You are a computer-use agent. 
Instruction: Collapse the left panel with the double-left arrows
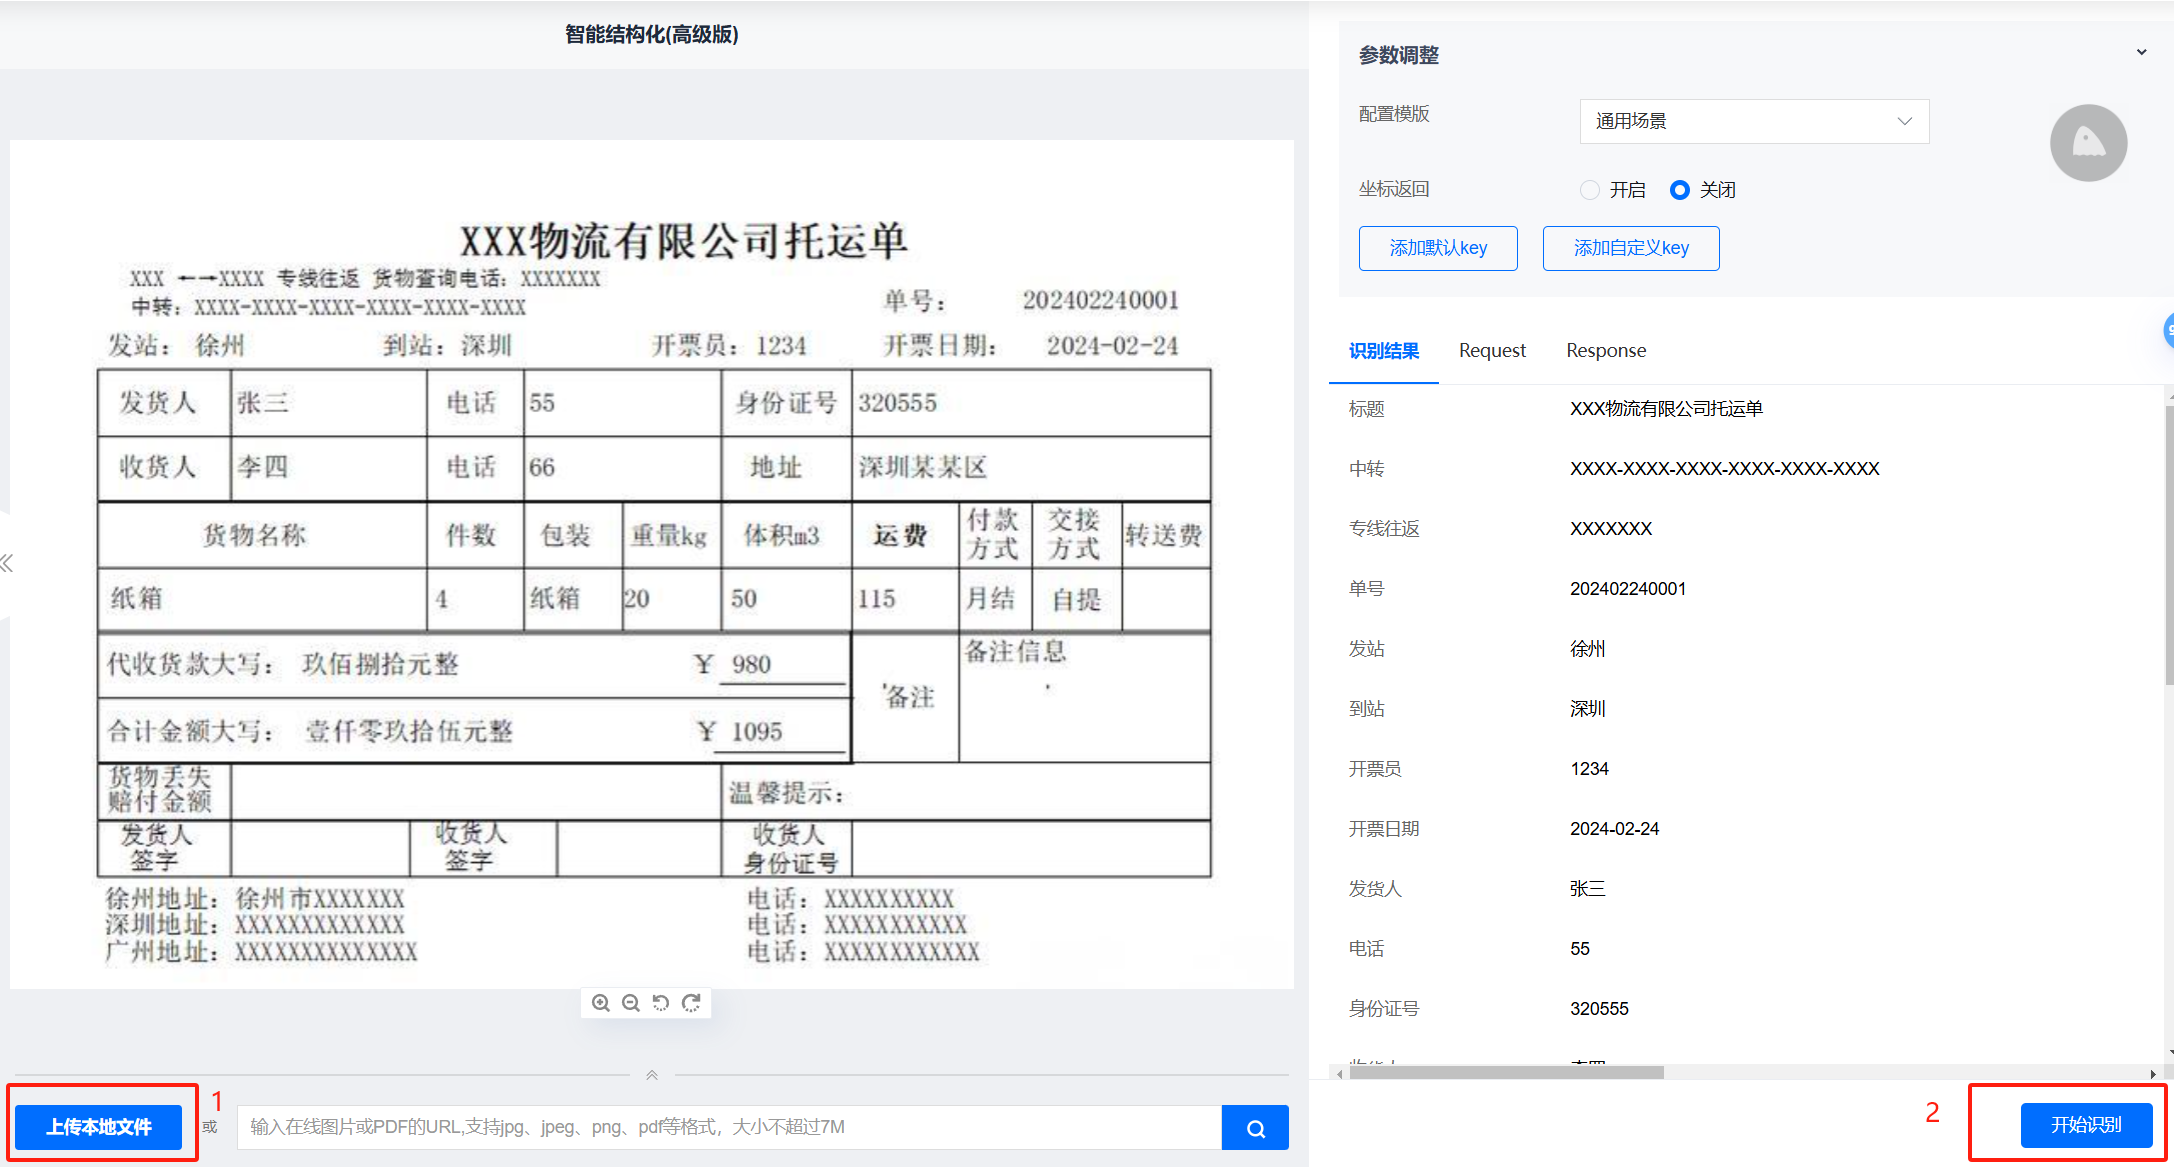pos(7,563)
